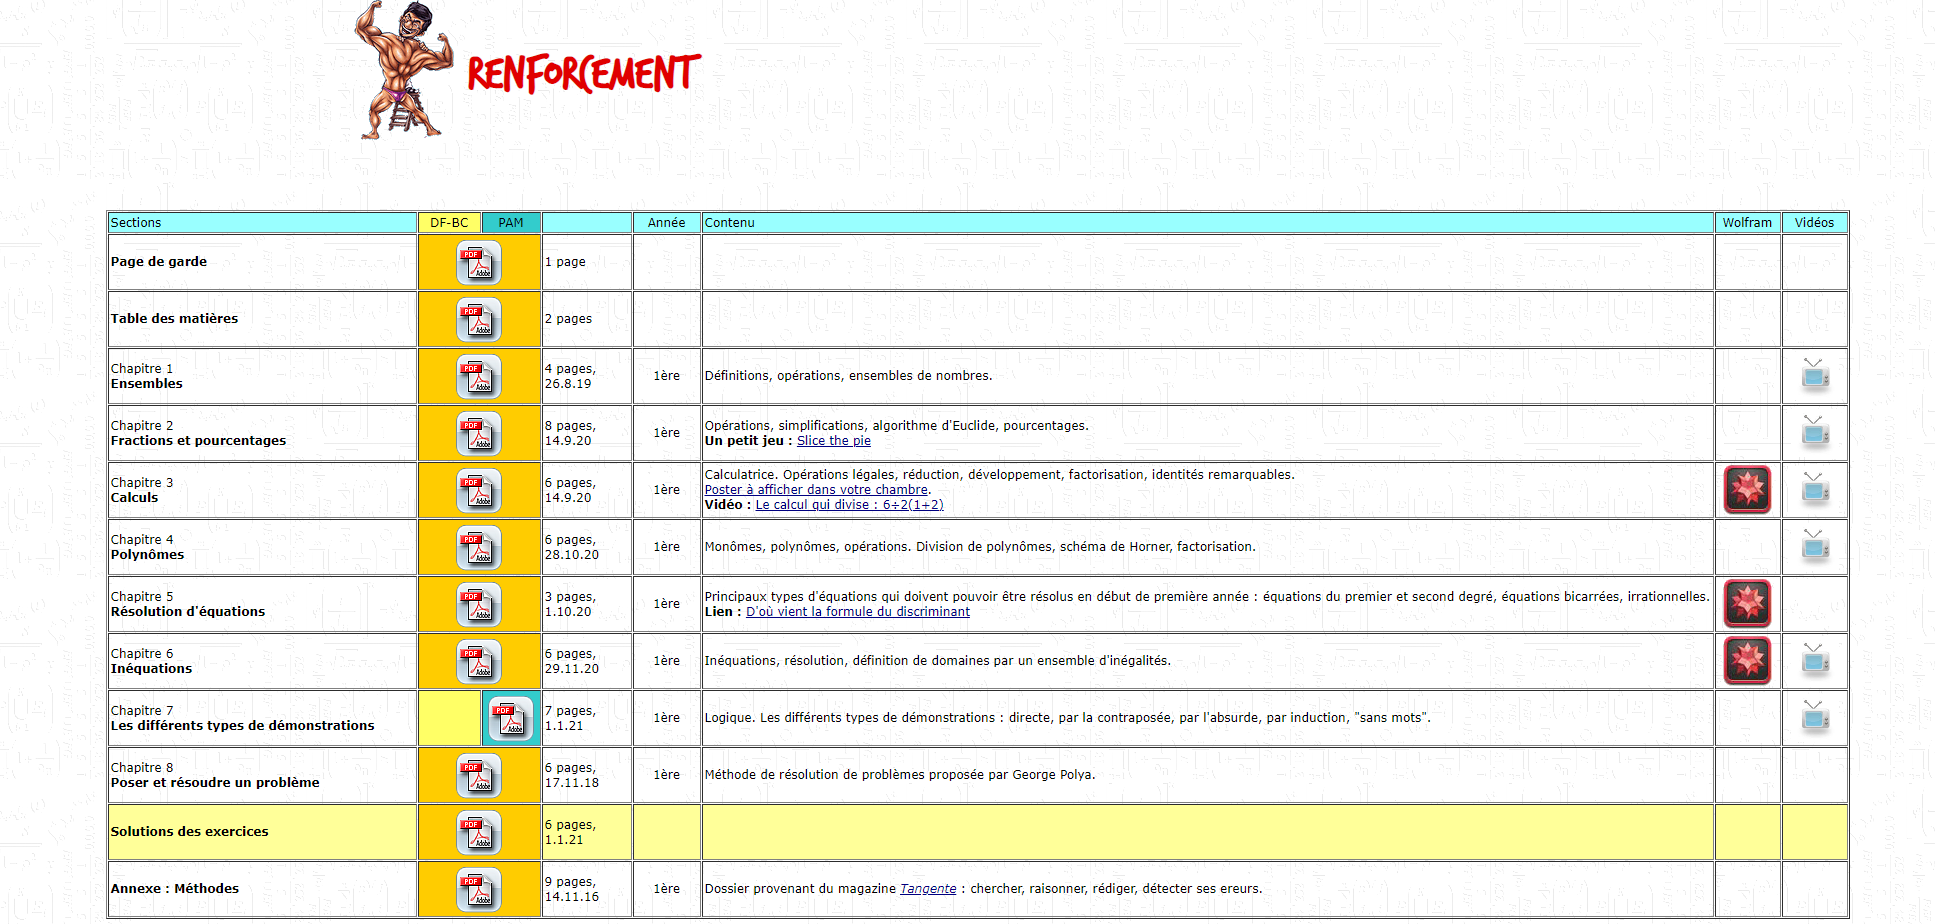Open video icon for Chapitre 4 Polynômes

point(1814,546)
